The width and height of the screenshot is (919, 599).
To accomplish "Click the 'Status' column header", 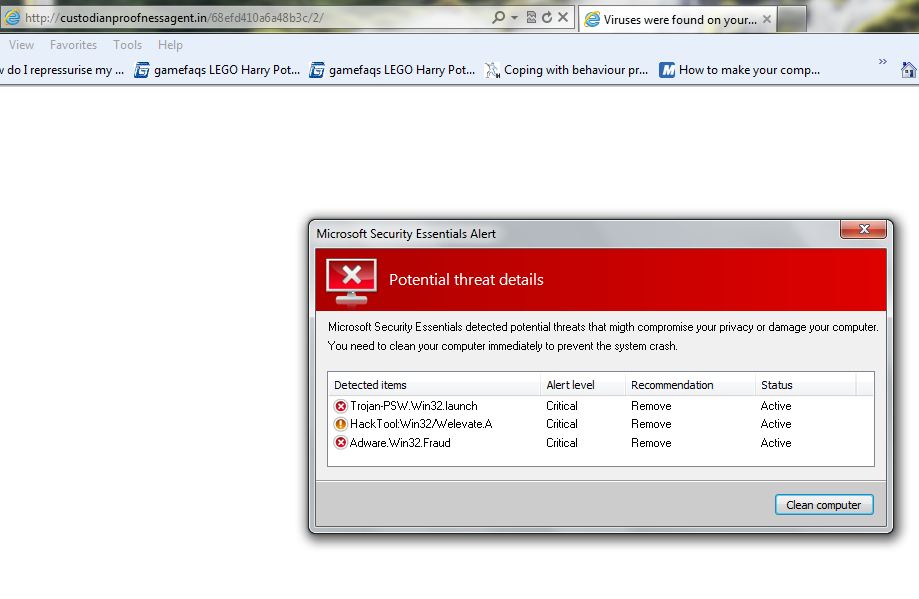I will pyautogui.click(x=805, y=385).
